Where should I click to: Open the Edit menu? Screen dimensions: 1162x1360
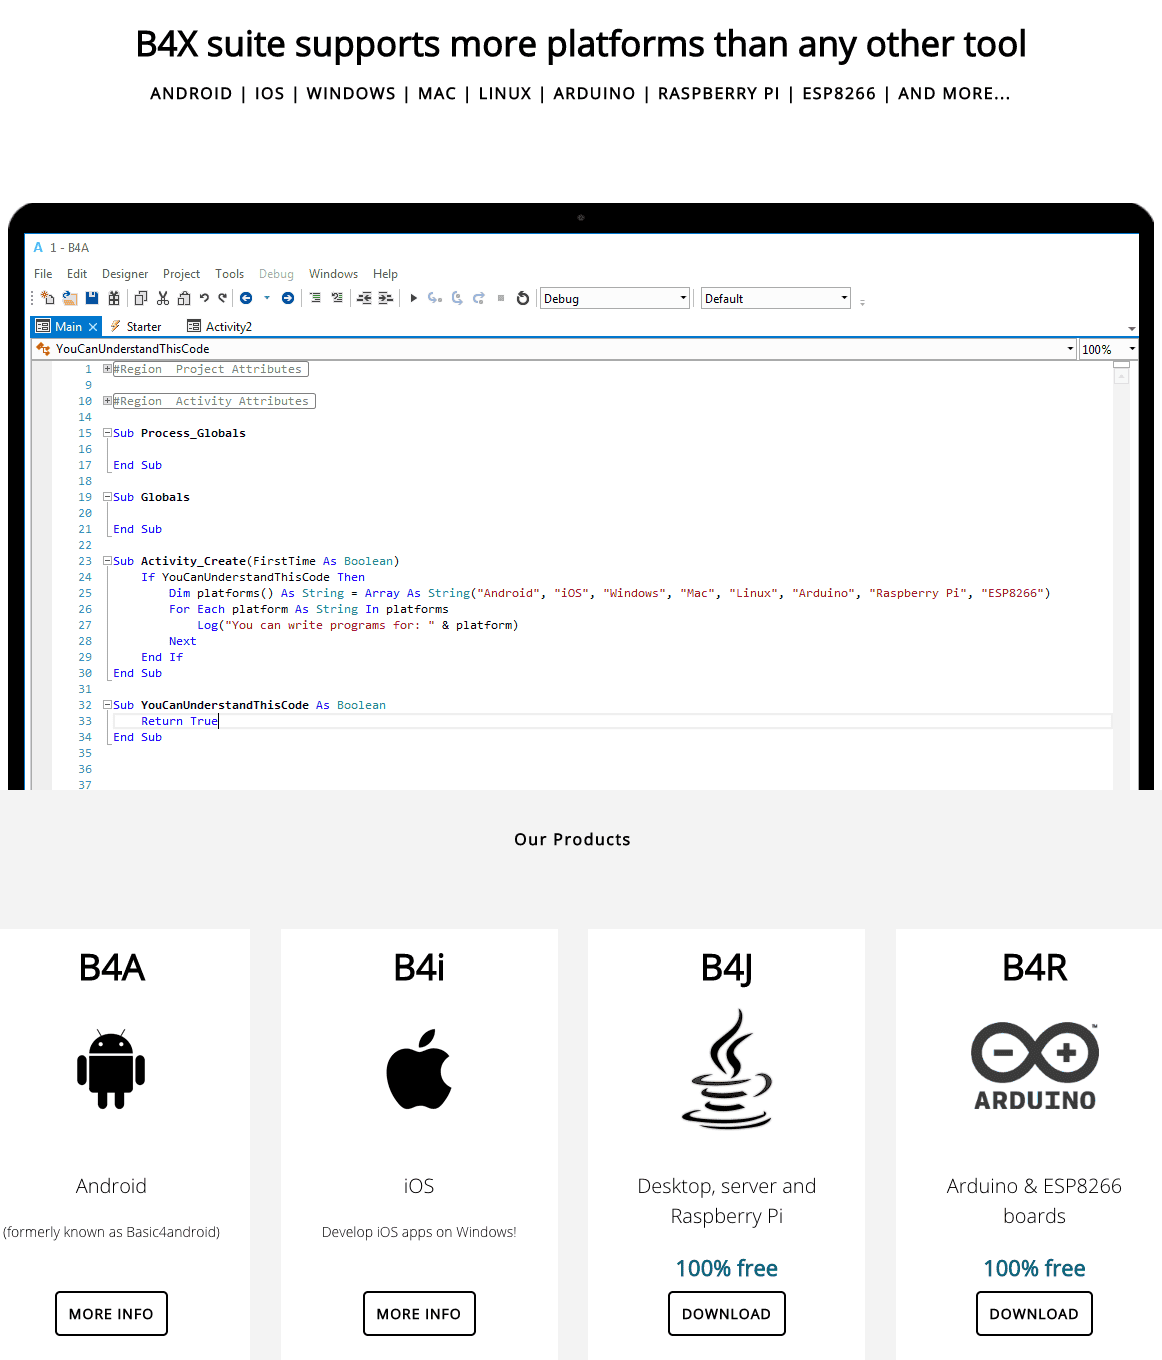(x=77, y=274)
